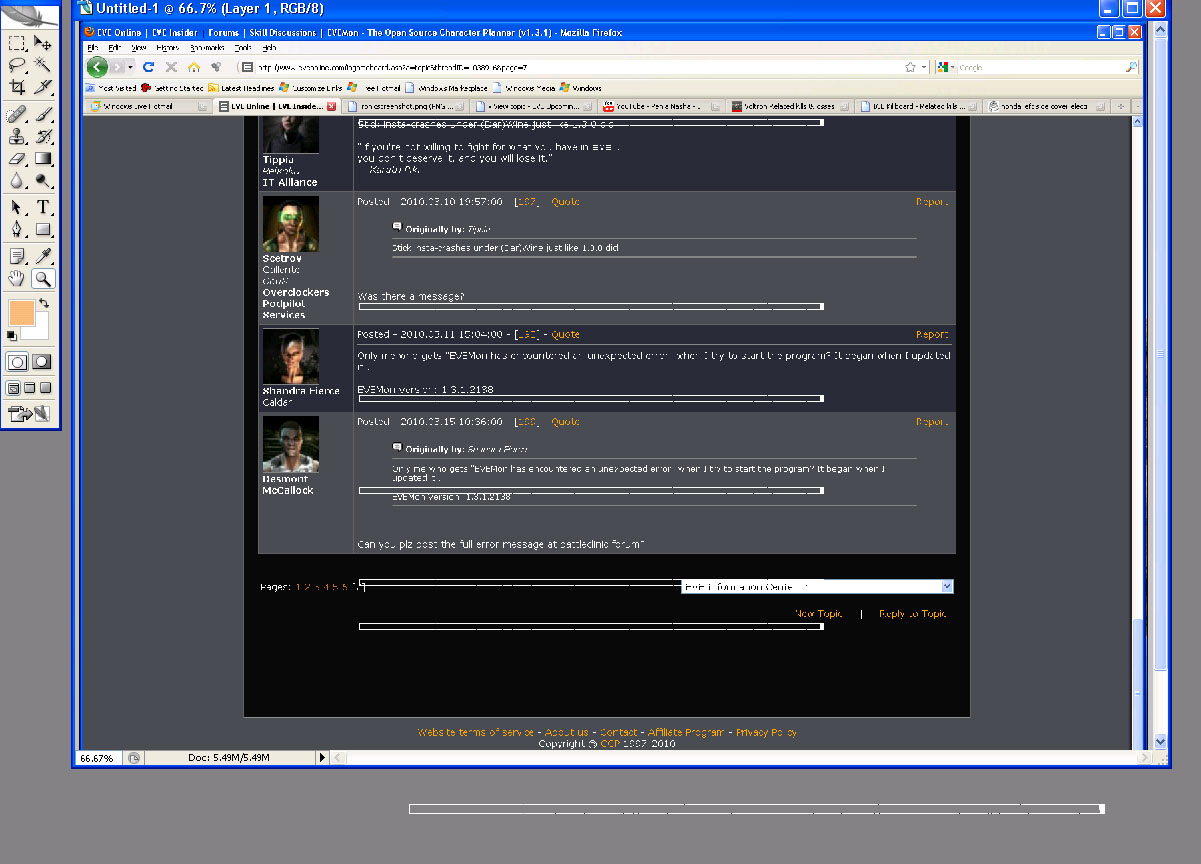Select the Rectangular Marquee tool
1201x864 pixels.
click(x=17, y=43)
